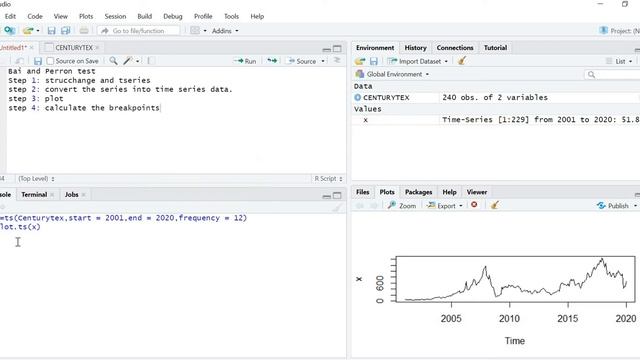This screenshot has width=640, height=360.
Task: Click the New File icon in main toolbar
Action: click(9, 31)
